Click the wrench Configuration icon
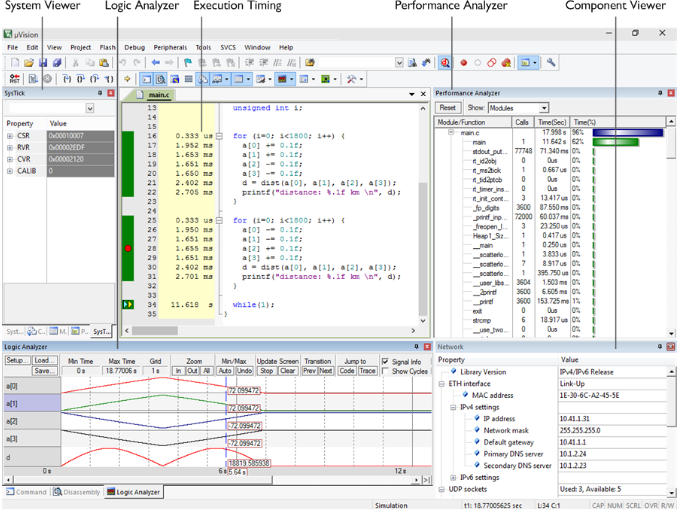This screenshot has height=516, width=681. [x=551, y=62]
